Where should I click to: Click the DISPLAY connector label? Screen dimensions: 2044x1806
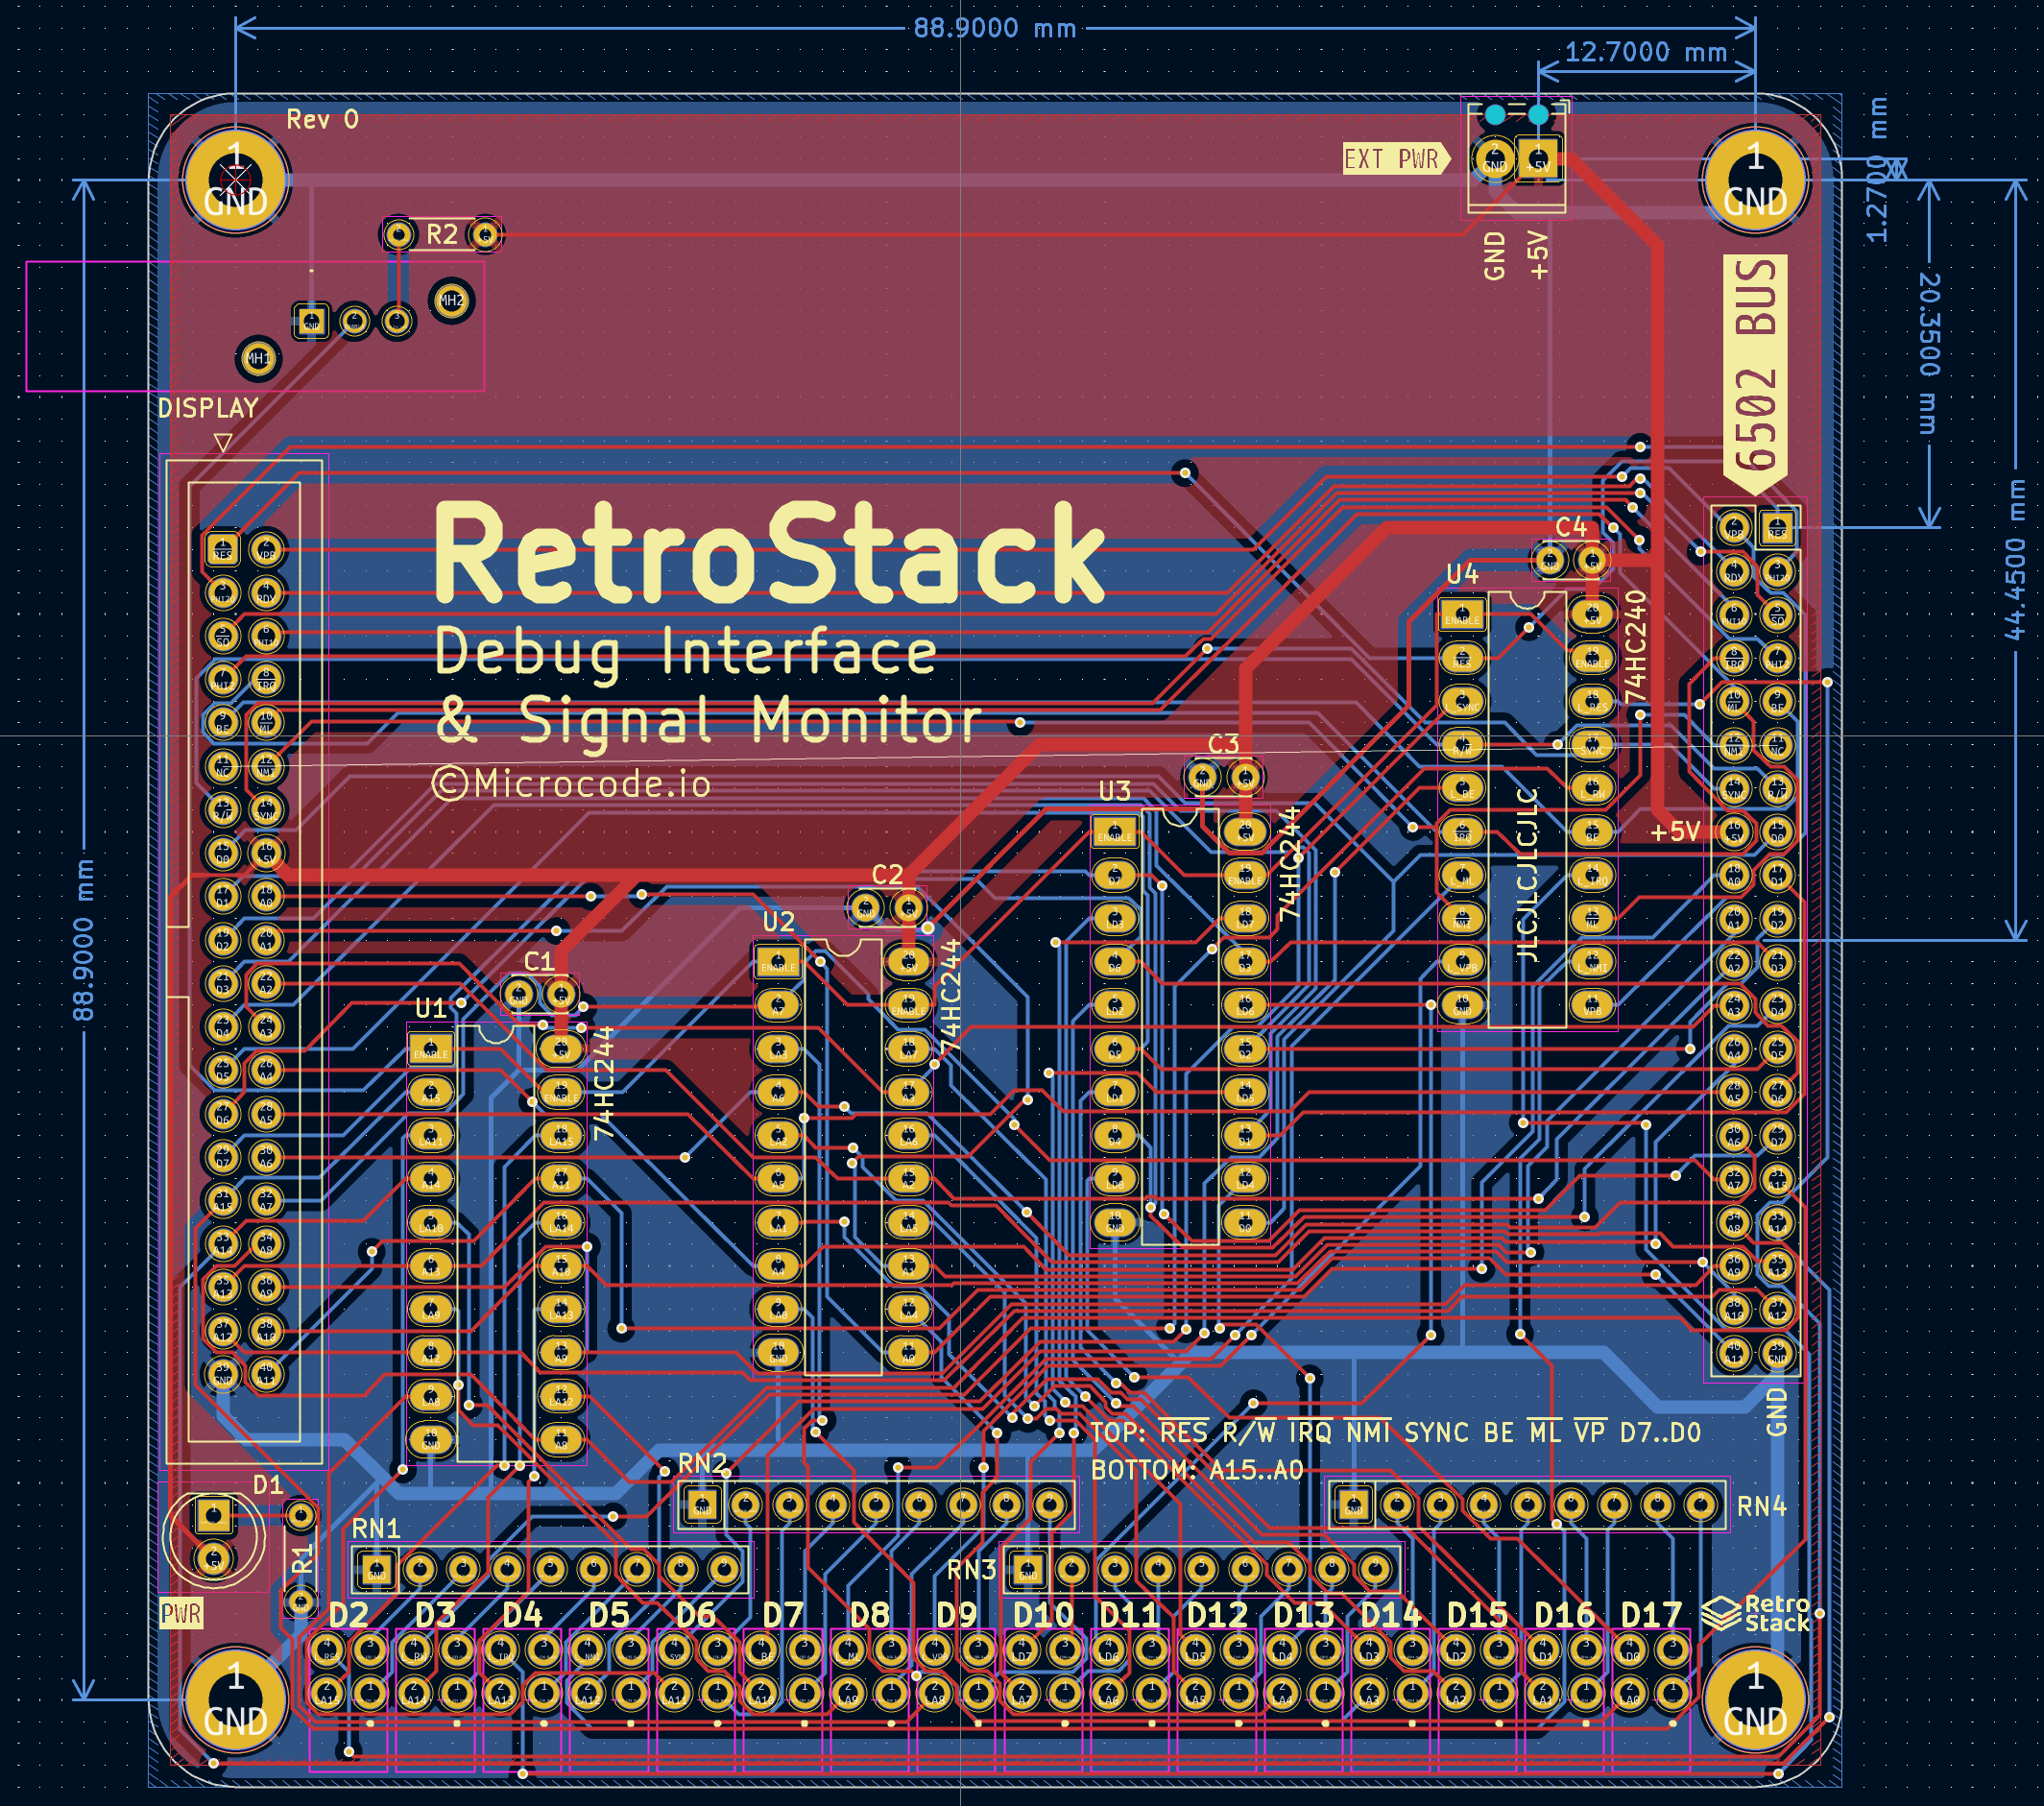point(208,408)
